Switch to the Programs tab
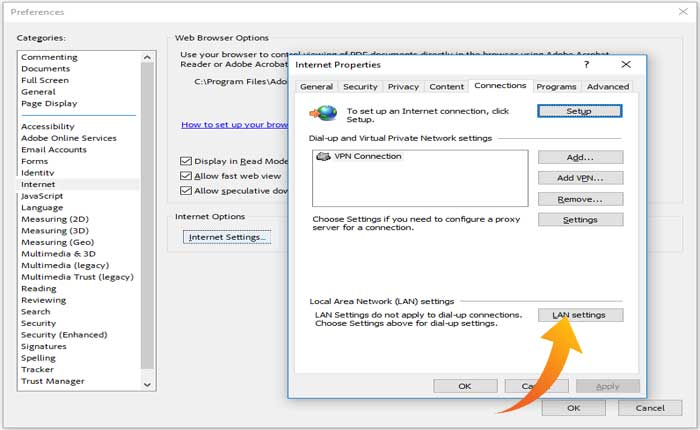Viewport: 700px width, 430px height. coord(556,87)
